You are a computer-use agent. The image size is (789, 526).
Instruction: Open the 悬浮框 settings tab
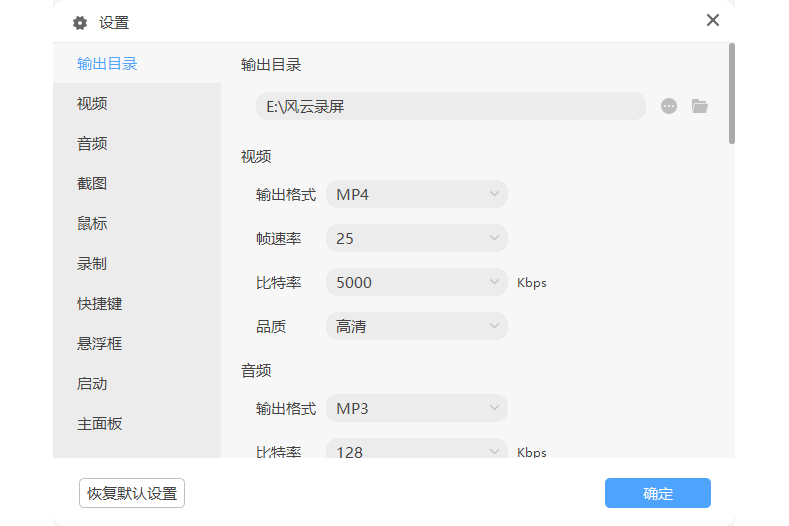[x=100, y=343]
